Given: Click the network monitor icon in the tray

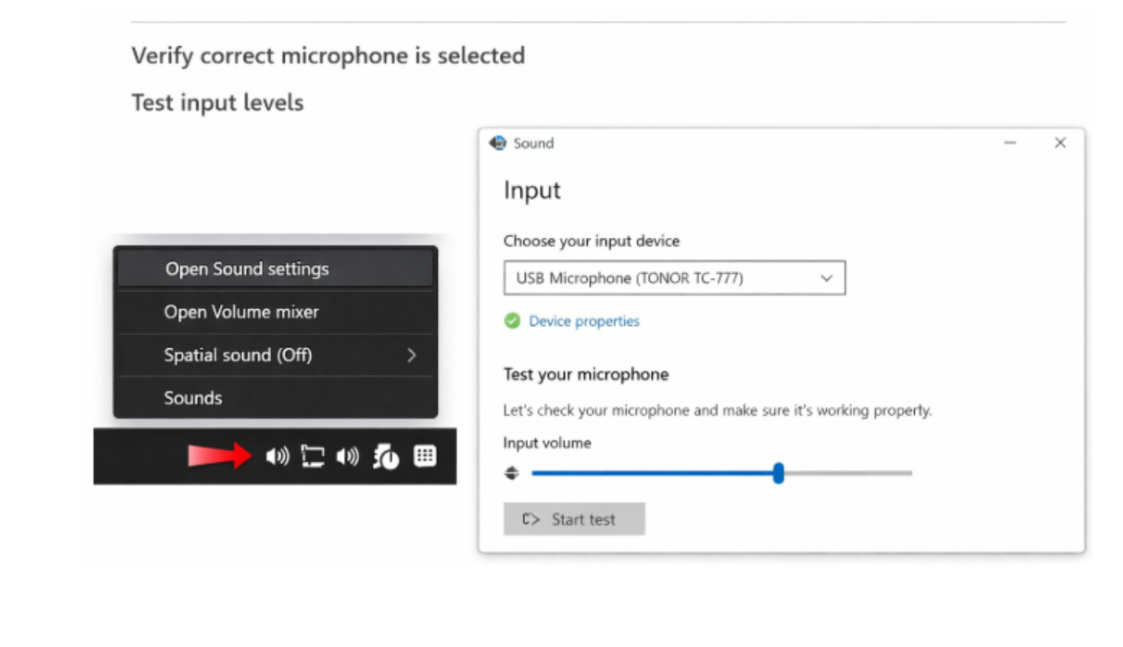Looking at the screenshot, I should 312,457.
